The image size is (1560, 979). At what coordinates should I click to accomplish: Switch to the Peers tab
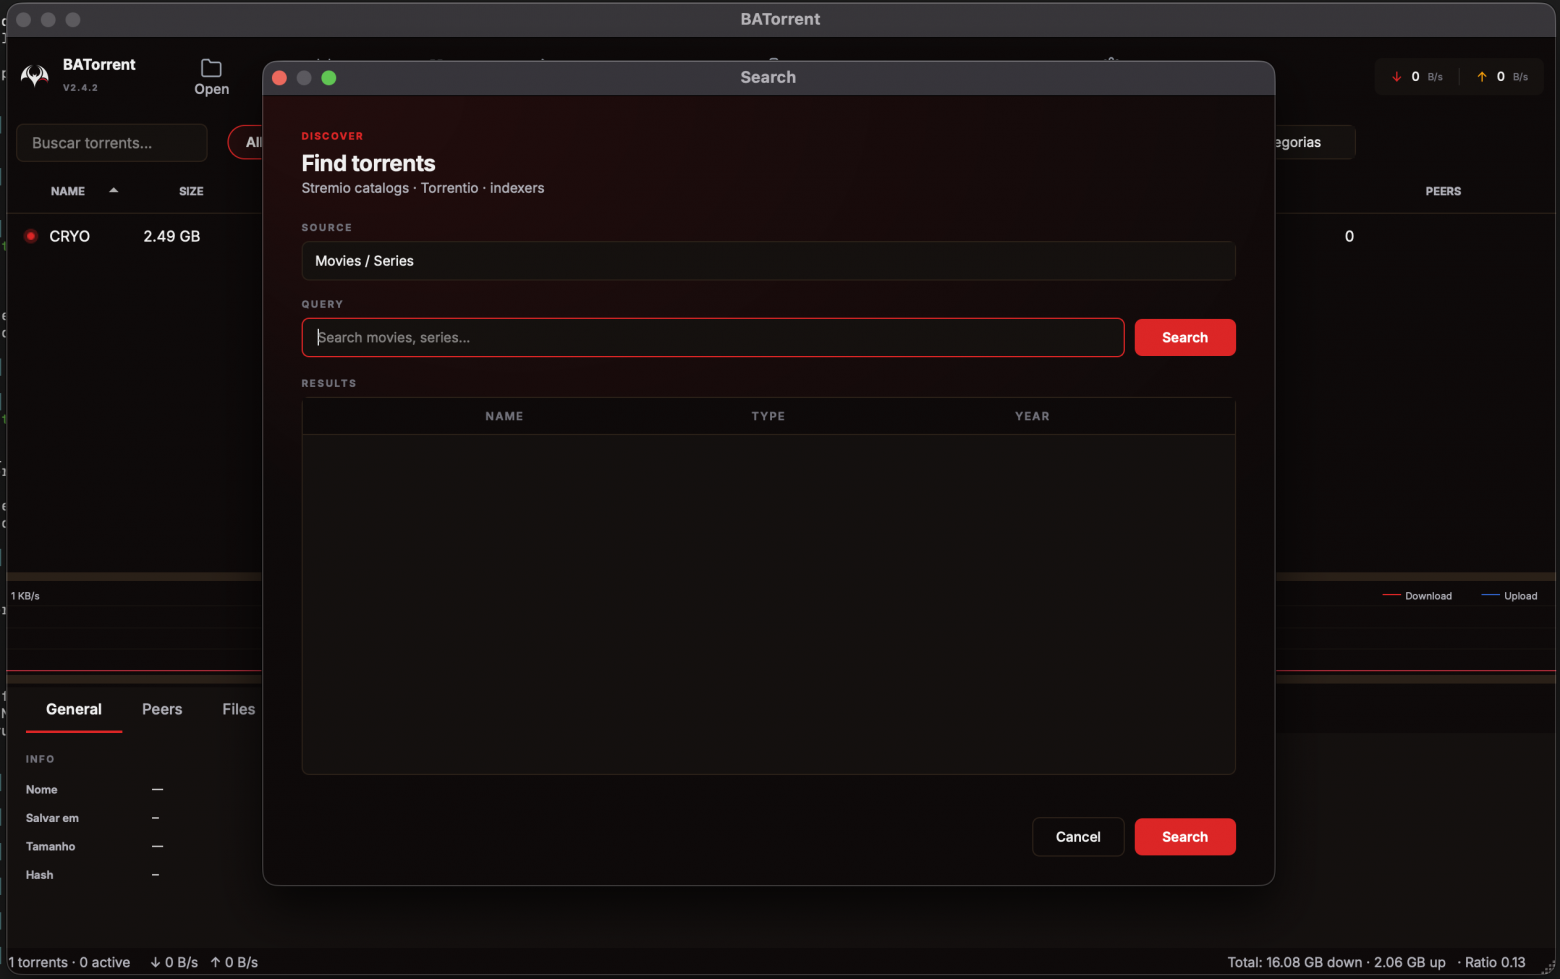tap(162, 709)
